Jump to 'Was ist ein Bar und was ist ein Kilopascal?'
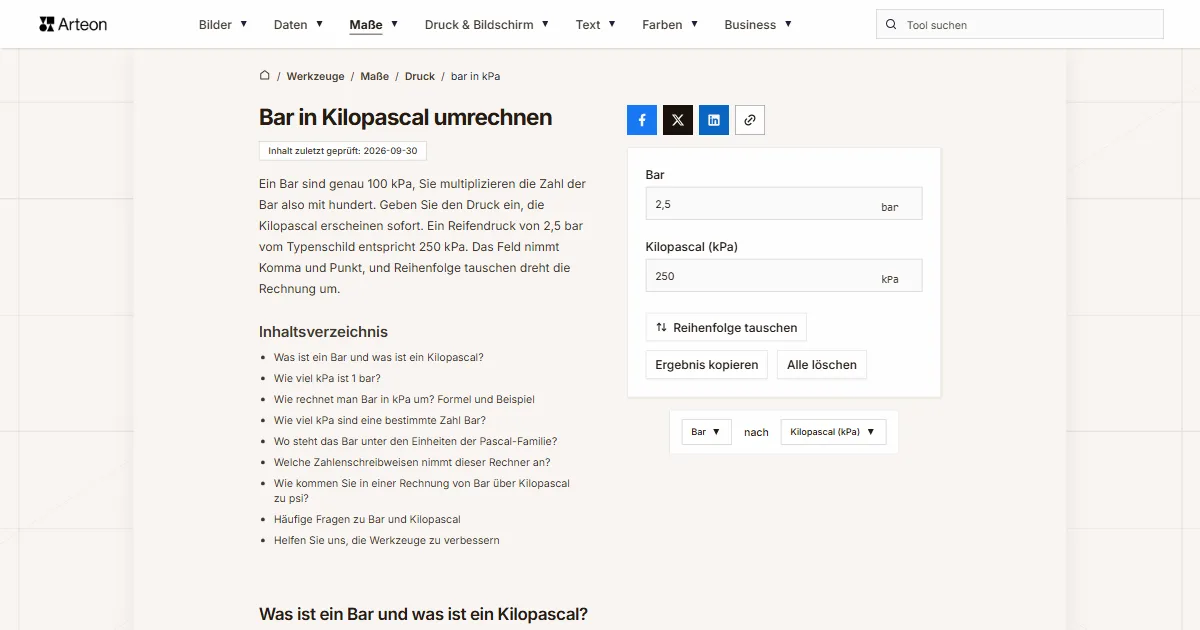1200x630 pixels. click(x=378, y=357)
